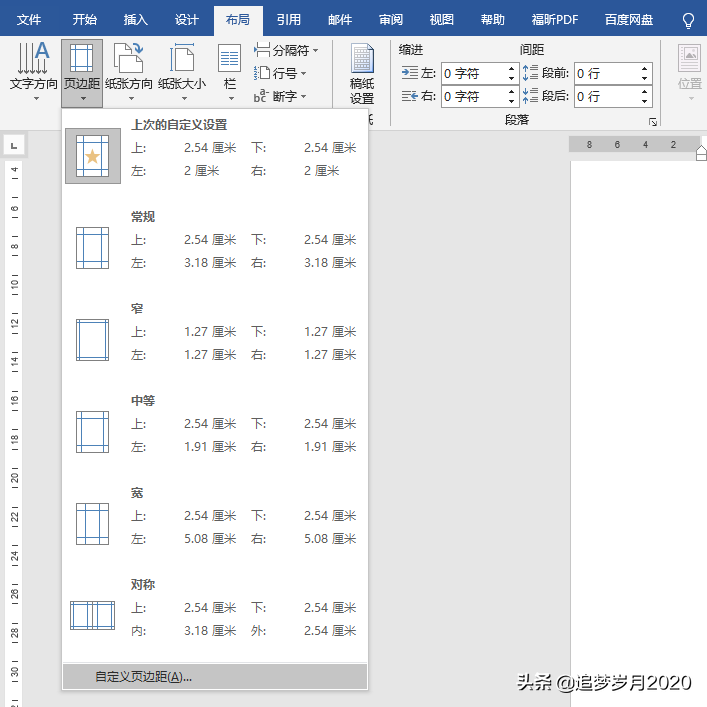The height and width of the screenshot is (707, 707).
Task: Switch to the References (引用) tab
Action: tap(288, 20)
